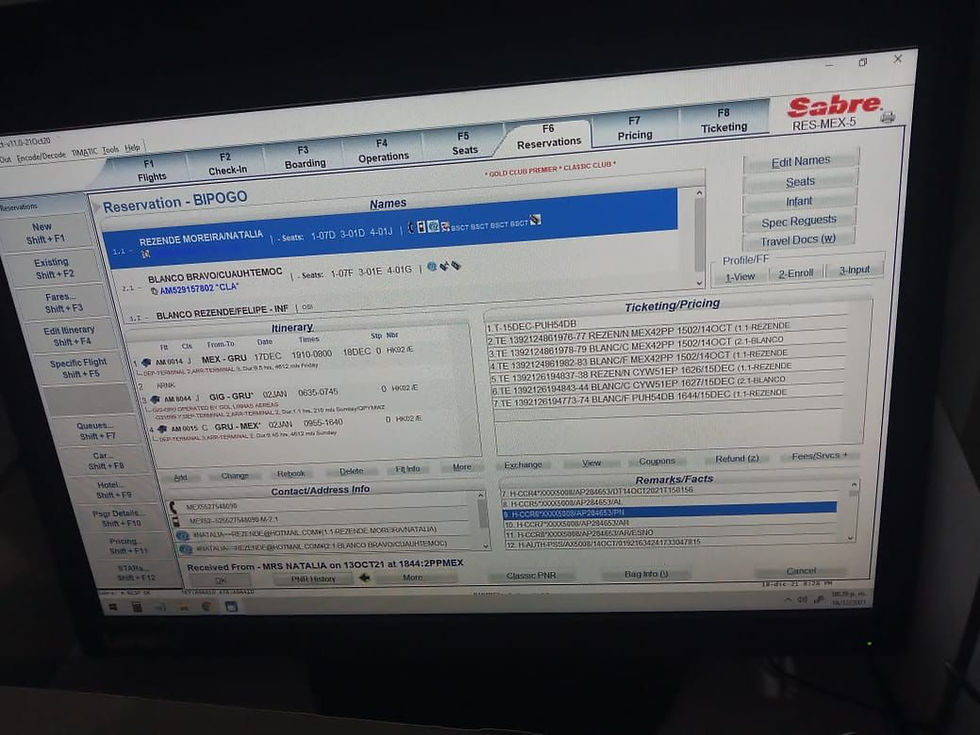Click the Cancel button
This screenshot has width=980, height=735.
[x=801, y=571]
